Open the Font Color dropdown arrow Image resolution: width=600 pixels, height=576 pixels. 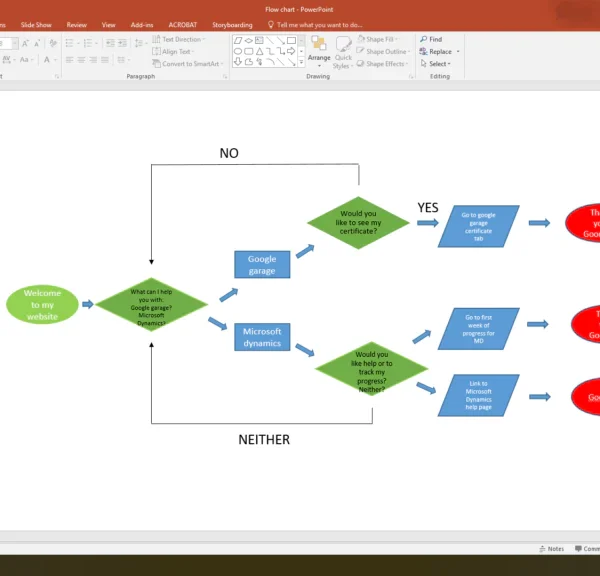coord(55,60)
